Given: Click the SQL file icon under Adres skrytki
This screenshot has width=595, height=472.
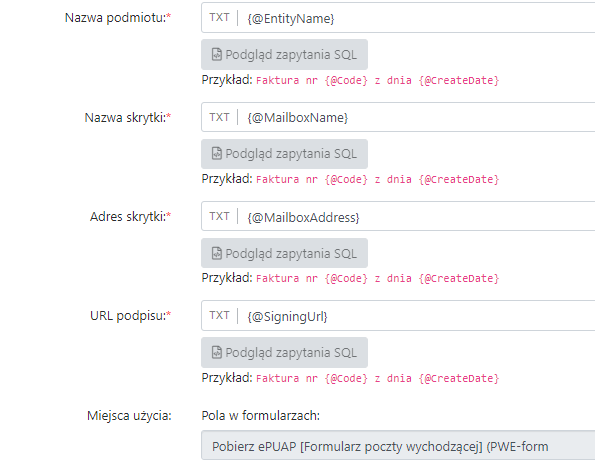Looking at the screenshot, I should pyautogui.click(x=217, y=253).
